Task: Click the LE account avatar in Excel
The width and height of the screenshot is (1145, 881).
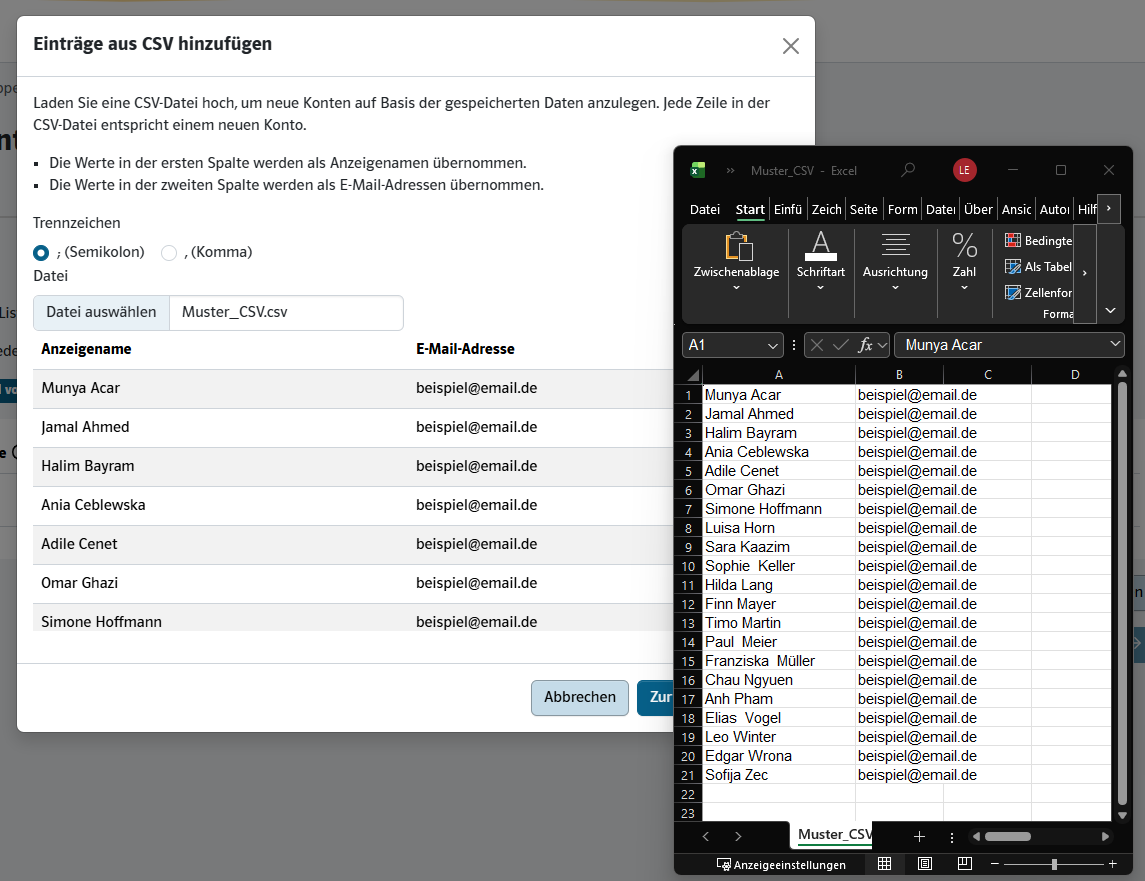Action: 965,170
